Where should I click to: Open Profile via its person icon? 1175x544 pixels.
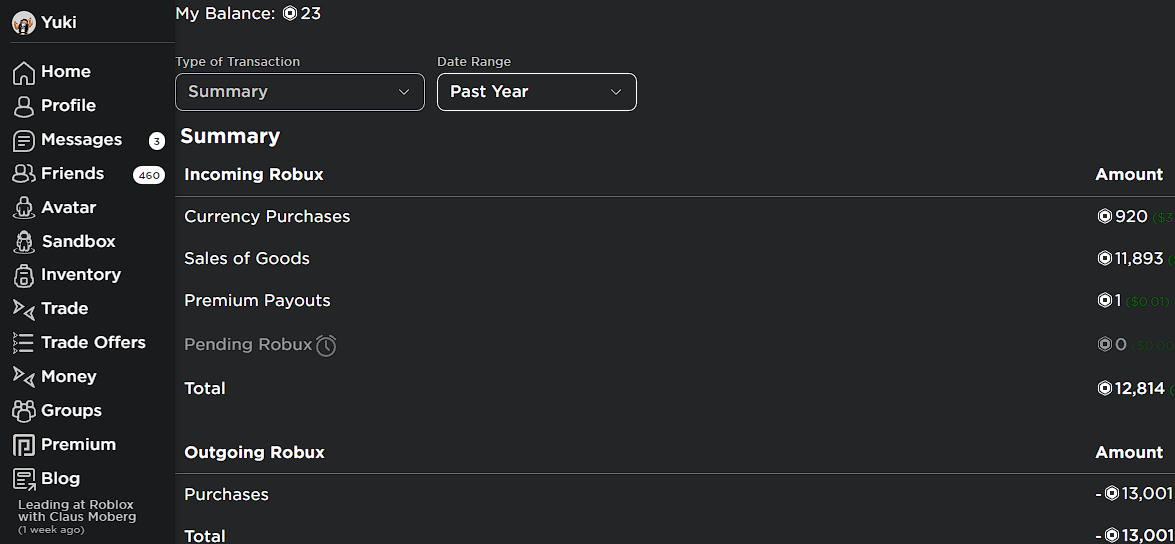pos(24,106)
